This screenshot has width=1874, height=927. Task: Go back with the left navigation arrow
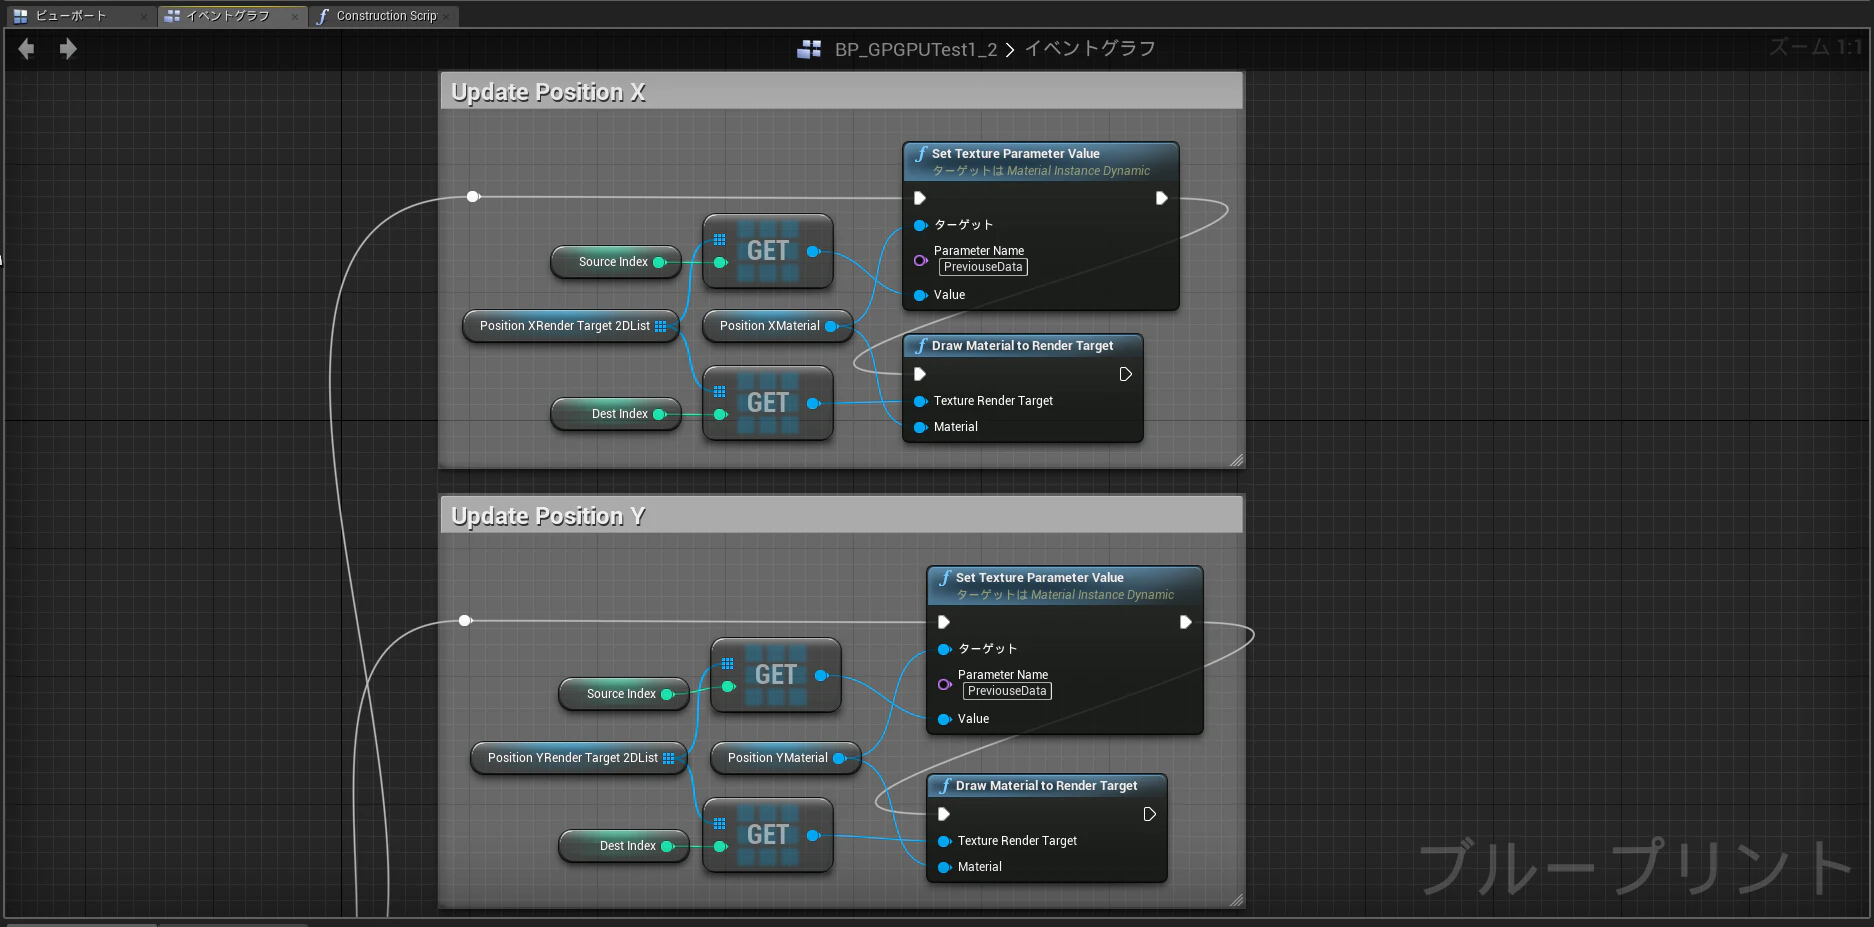click(x=26, y=49)
